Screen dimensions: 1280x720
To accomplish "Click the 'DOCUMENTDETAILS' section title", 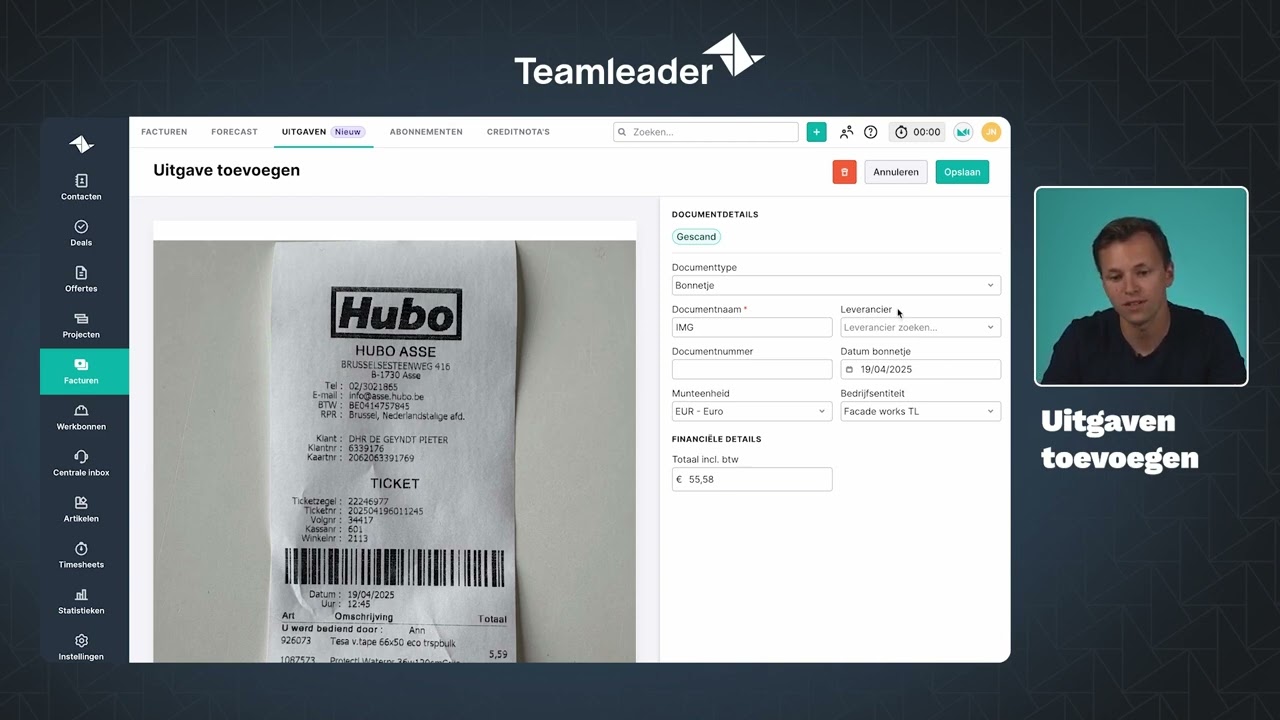I will click(715, 215).
